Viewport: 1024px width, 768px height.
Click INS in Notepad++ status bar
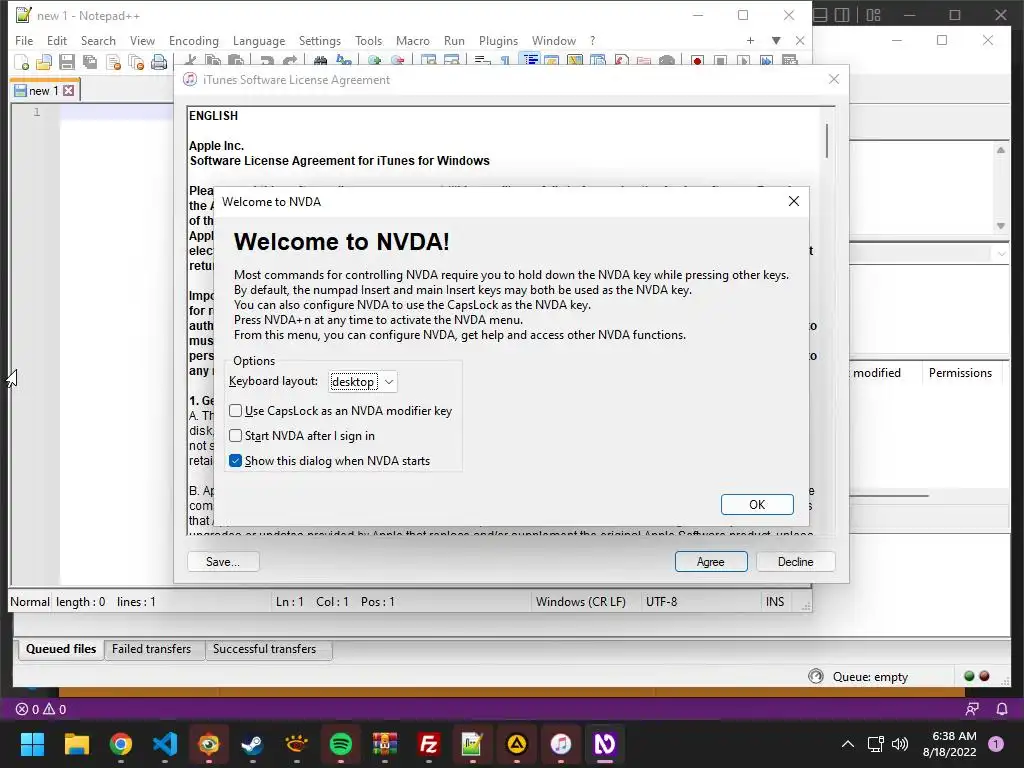[x=775, y=602]
